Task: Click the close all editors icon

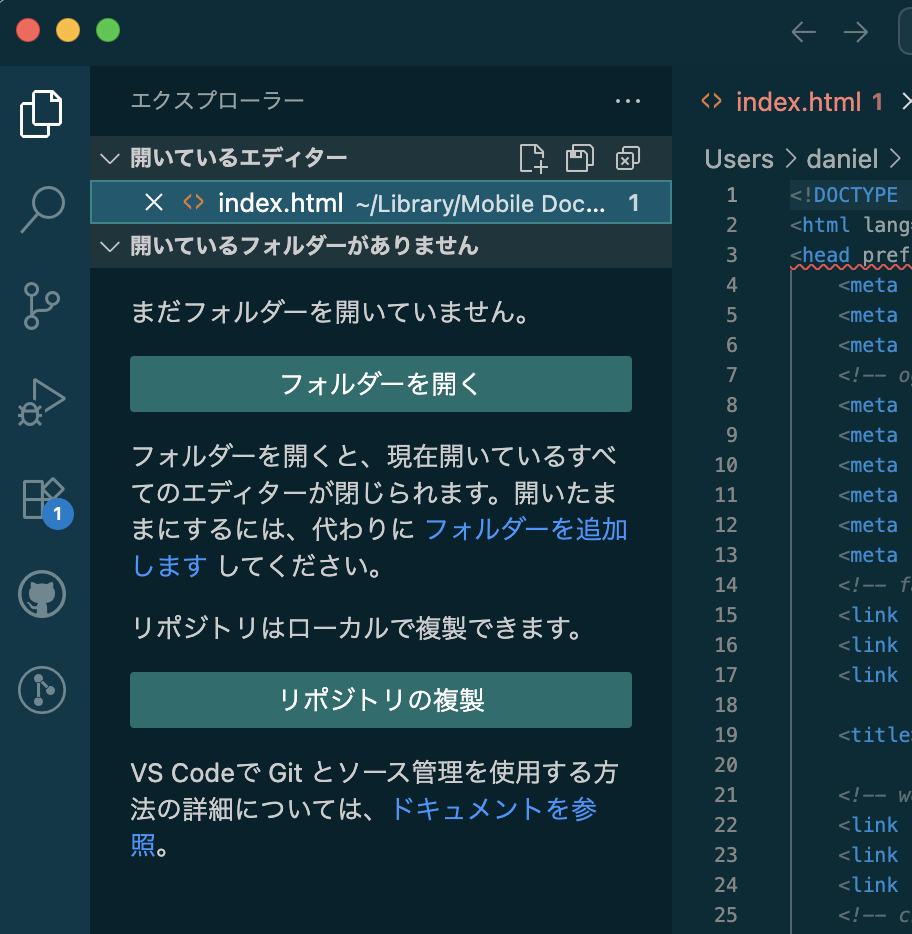Action: click(627, 158)
